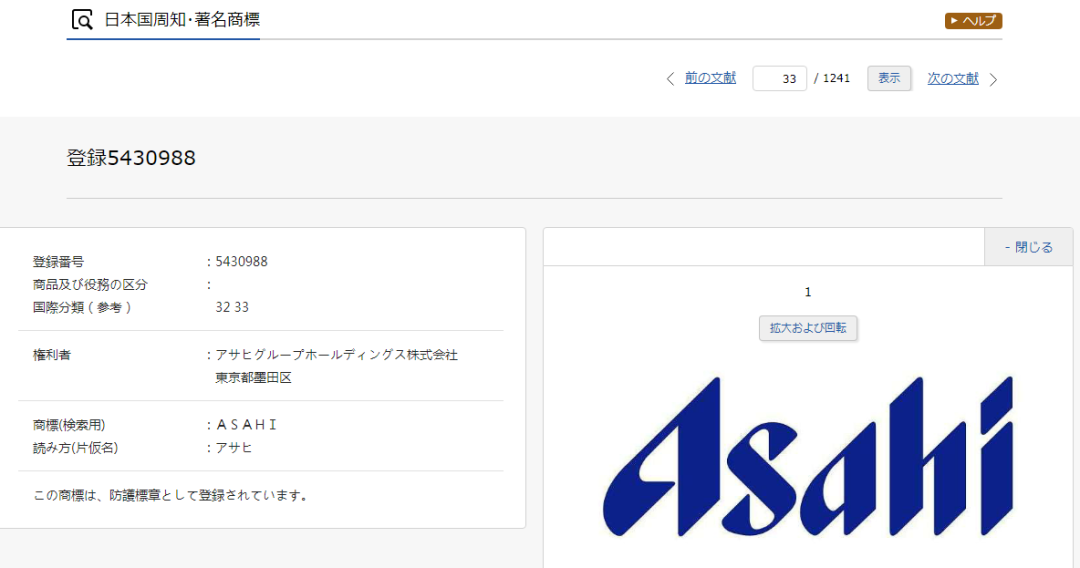Click the Asahi trademark logo image

pos(808,456)
